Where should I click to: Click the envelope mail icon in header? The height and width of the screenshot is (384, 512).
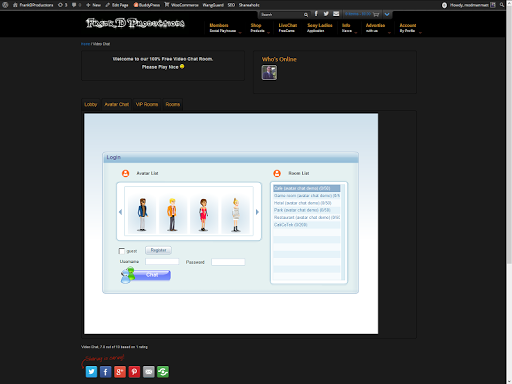coord(336,14)
